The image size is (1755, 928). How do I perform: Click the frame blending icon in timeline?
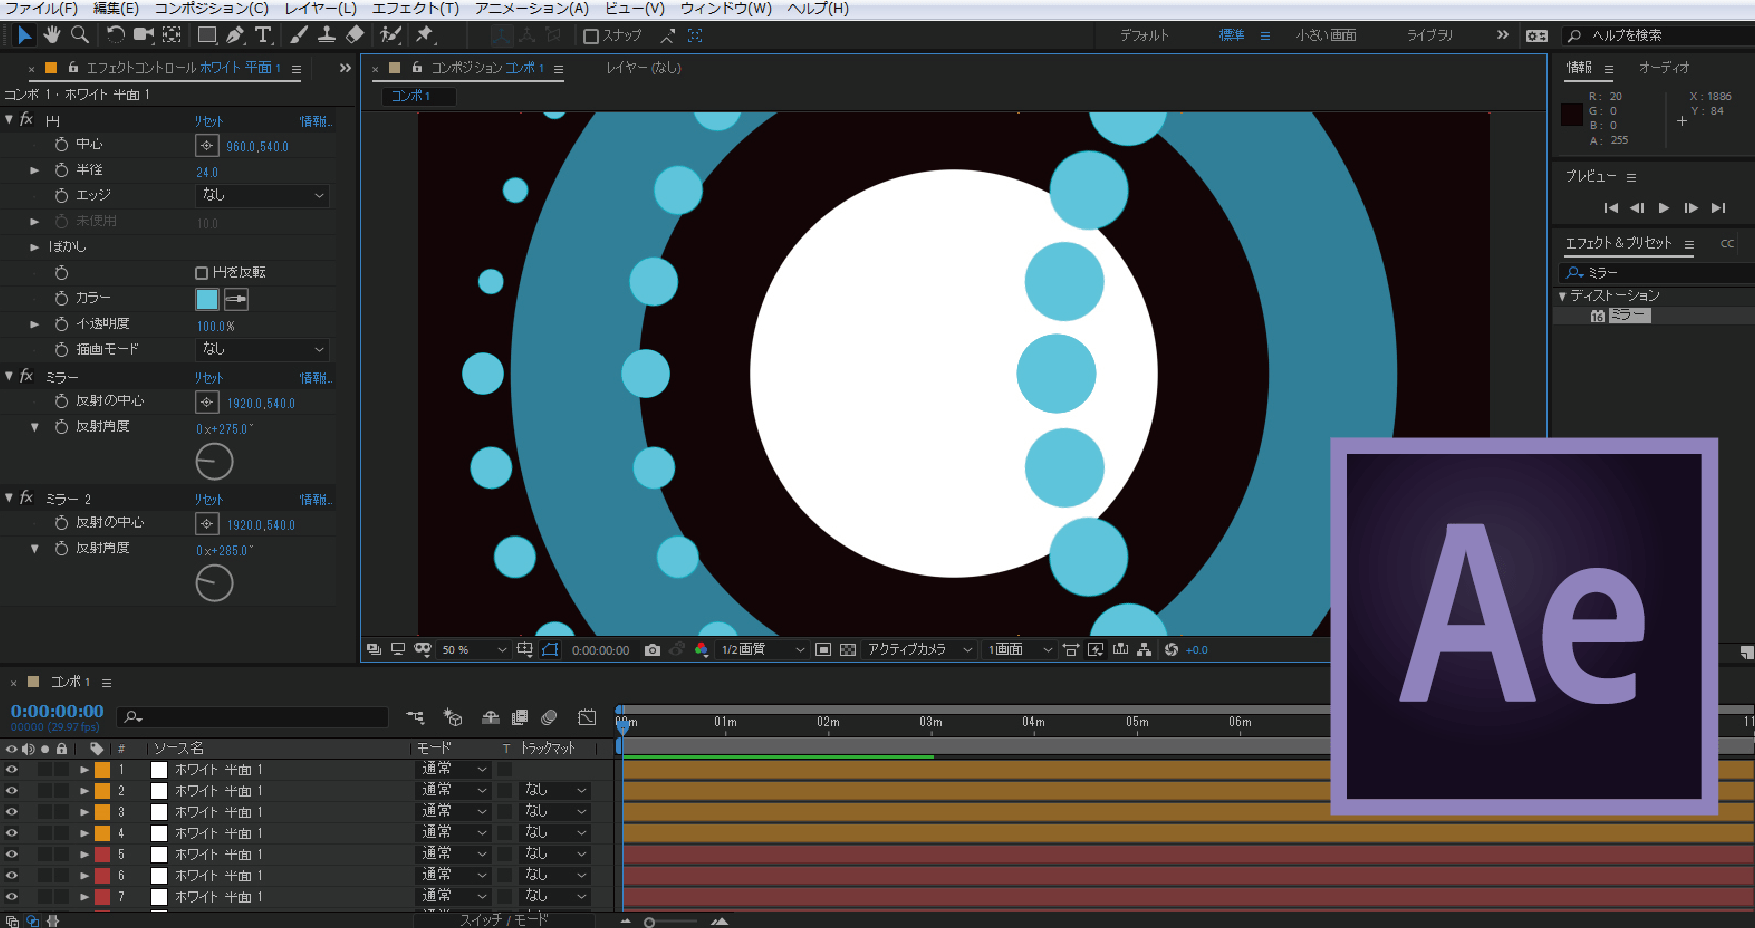[x=520, y=717]
